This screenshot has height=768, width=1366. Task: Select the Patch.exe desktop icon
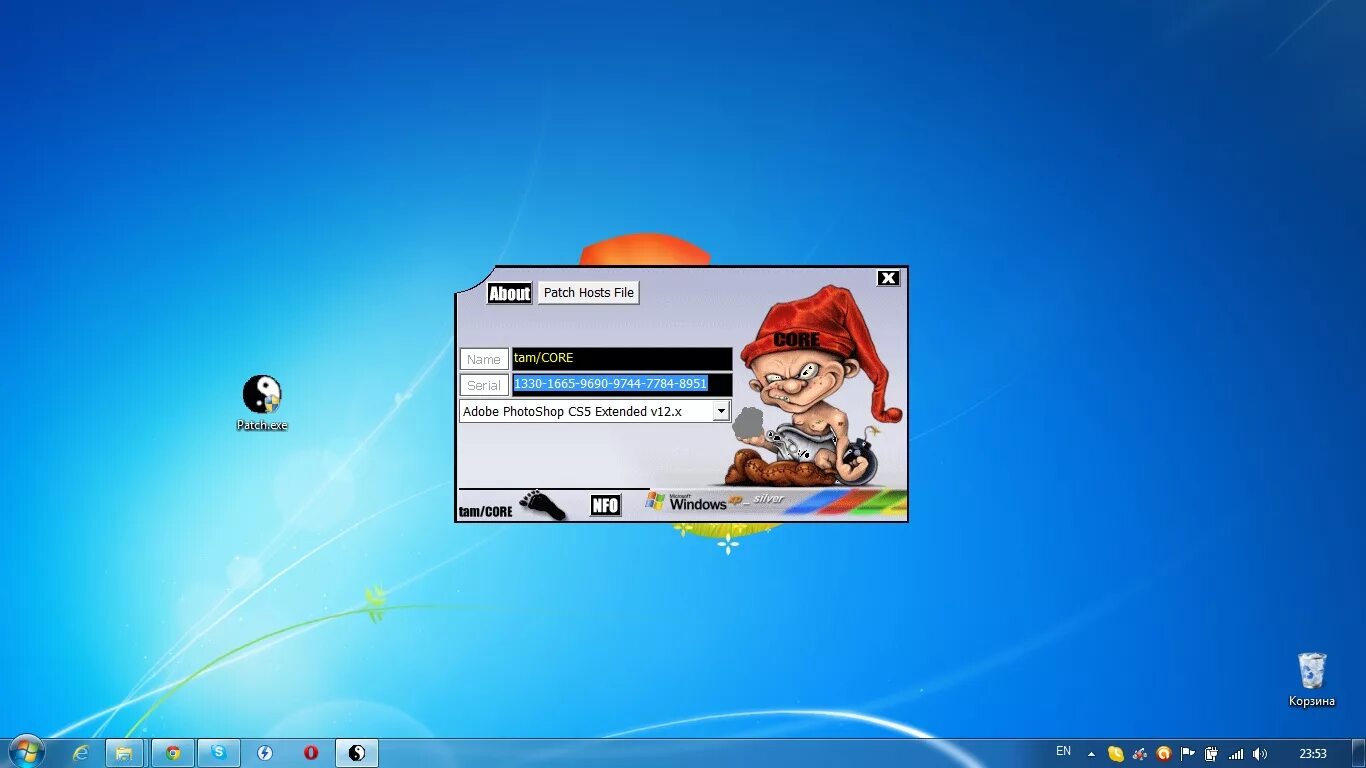coord(262,403)
